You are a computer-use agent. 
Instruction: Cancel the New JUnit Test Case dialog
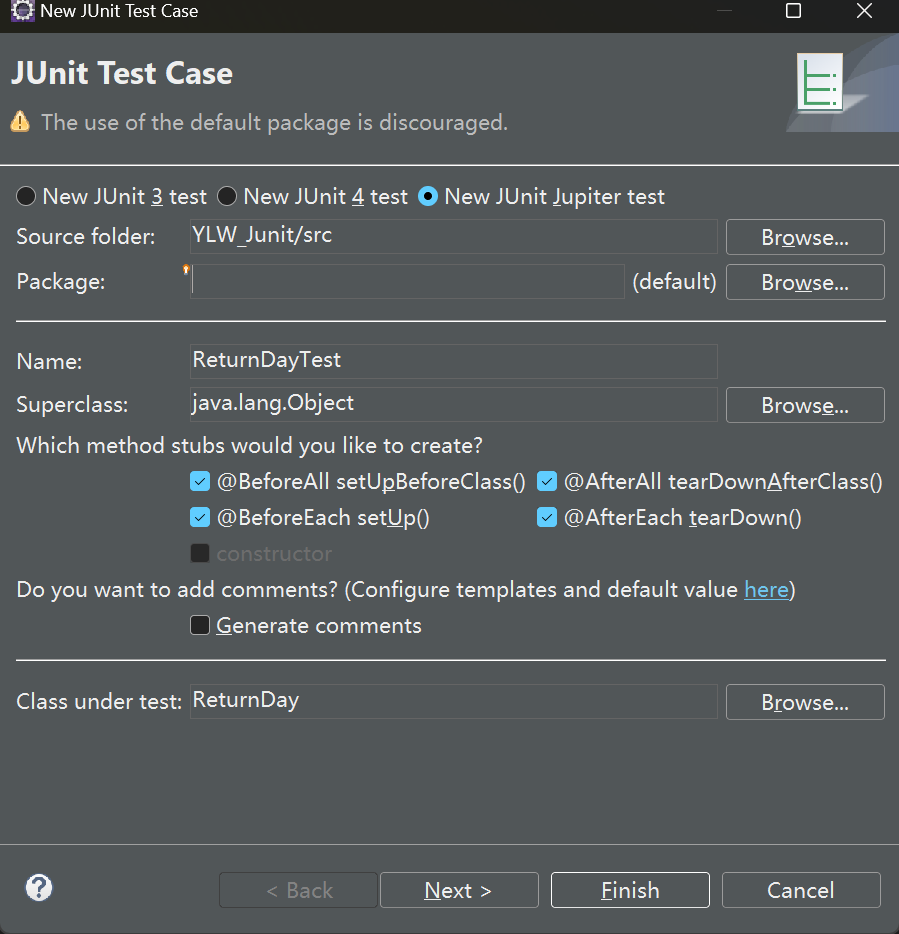[801, 890]
